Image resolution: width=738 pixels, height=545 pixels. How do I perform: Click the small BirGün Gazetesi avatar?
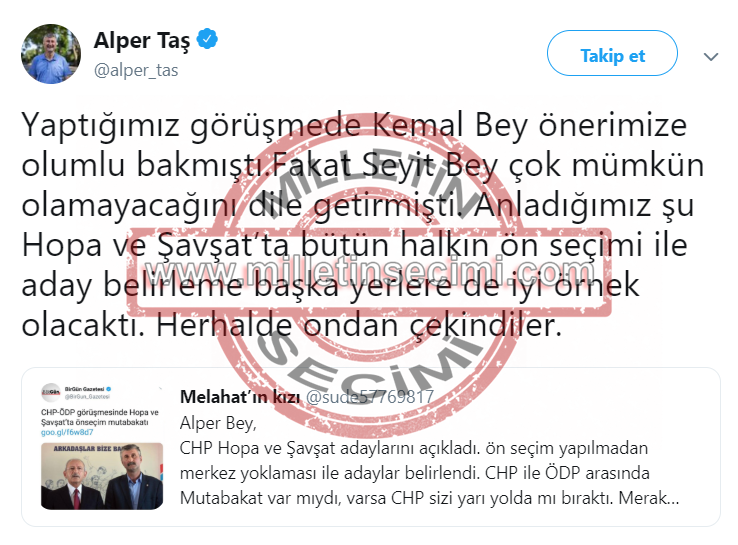[51, 393]
